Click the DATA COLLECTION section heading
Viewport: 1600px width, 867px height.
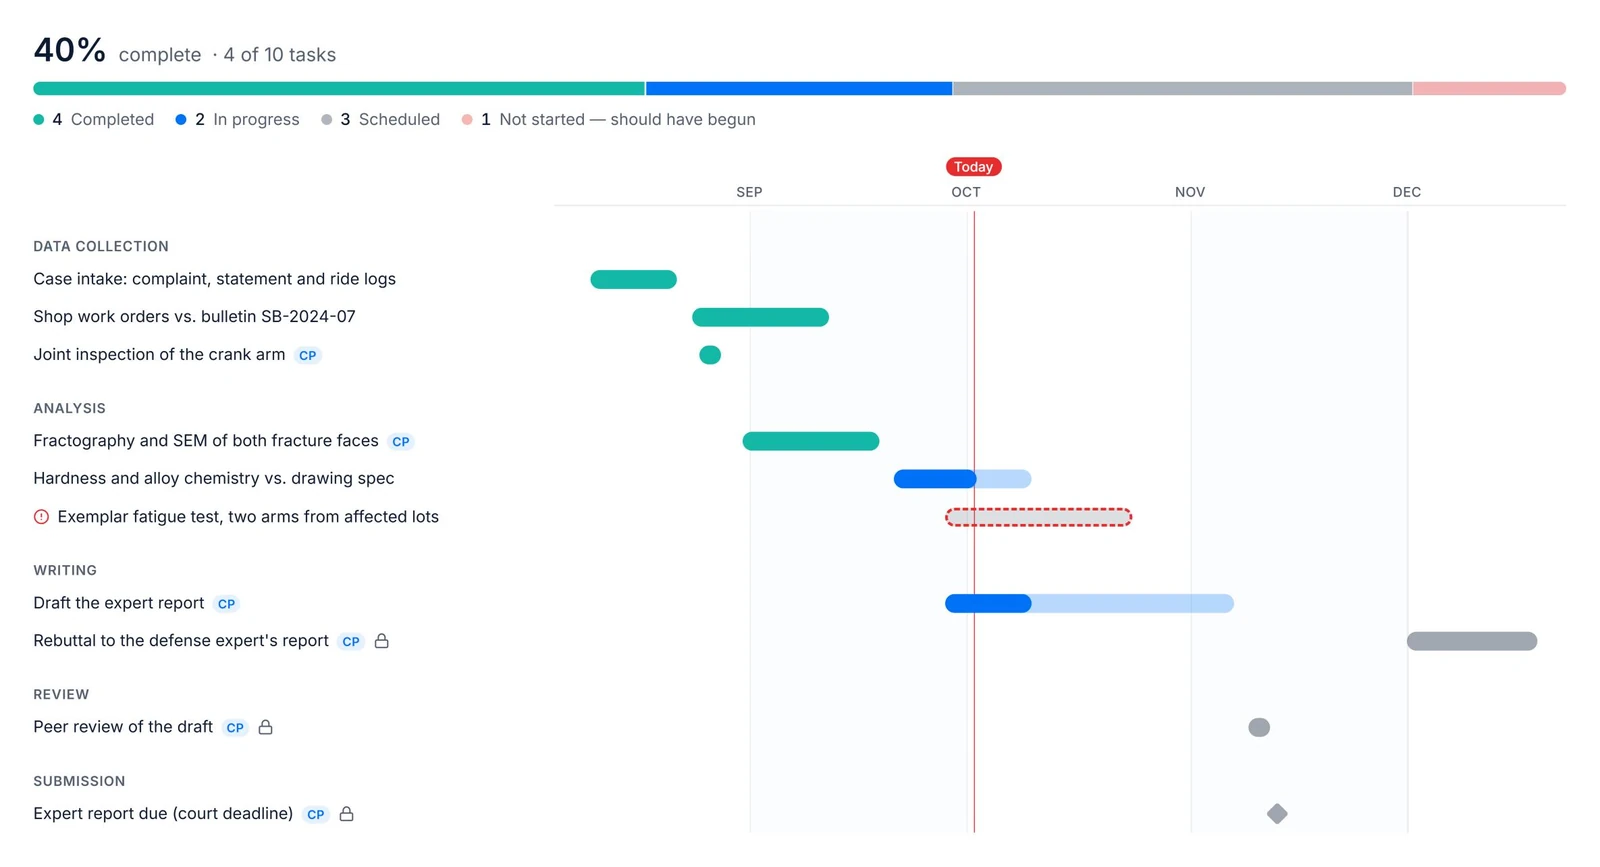tap(101, 246)
